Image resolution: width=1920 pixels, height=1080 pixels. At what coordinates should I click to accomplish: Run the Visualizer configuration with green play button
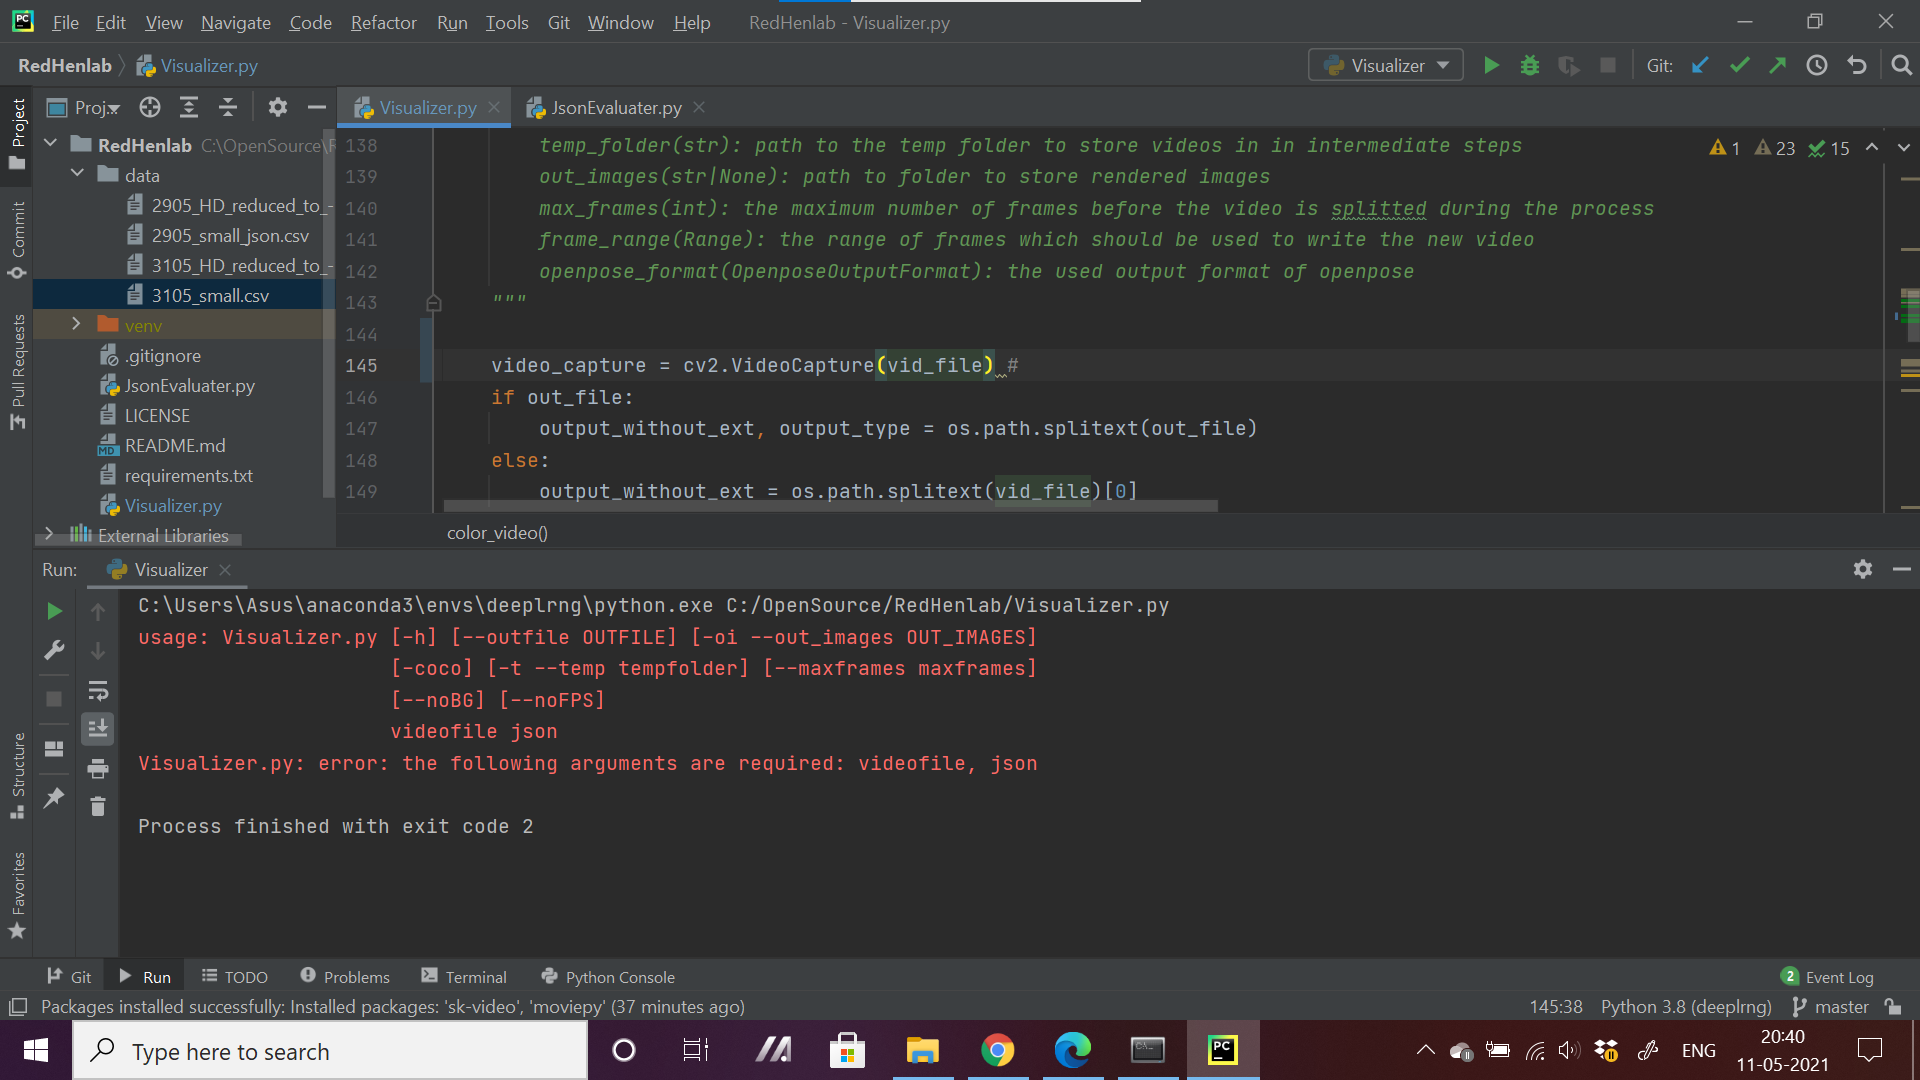click(x=1491, y=66)
